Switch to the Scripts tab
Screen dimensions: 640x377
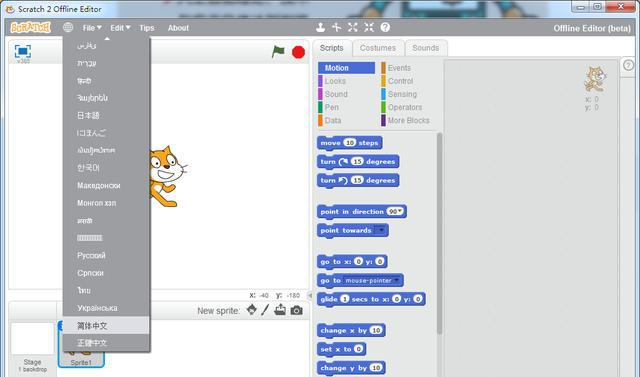pos(331,48)
